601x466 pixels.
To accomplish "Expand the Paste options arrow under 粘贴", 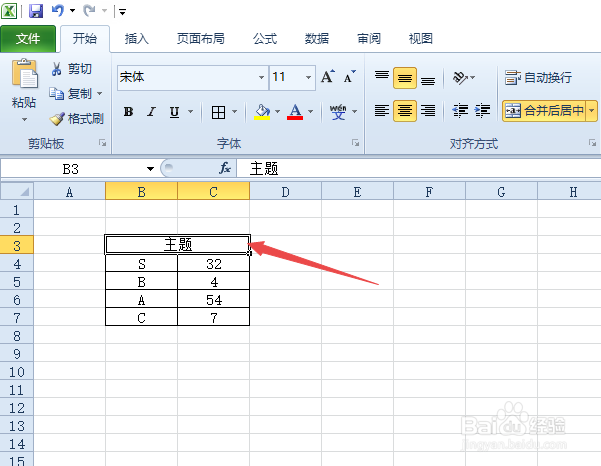I will pos(24,120).
